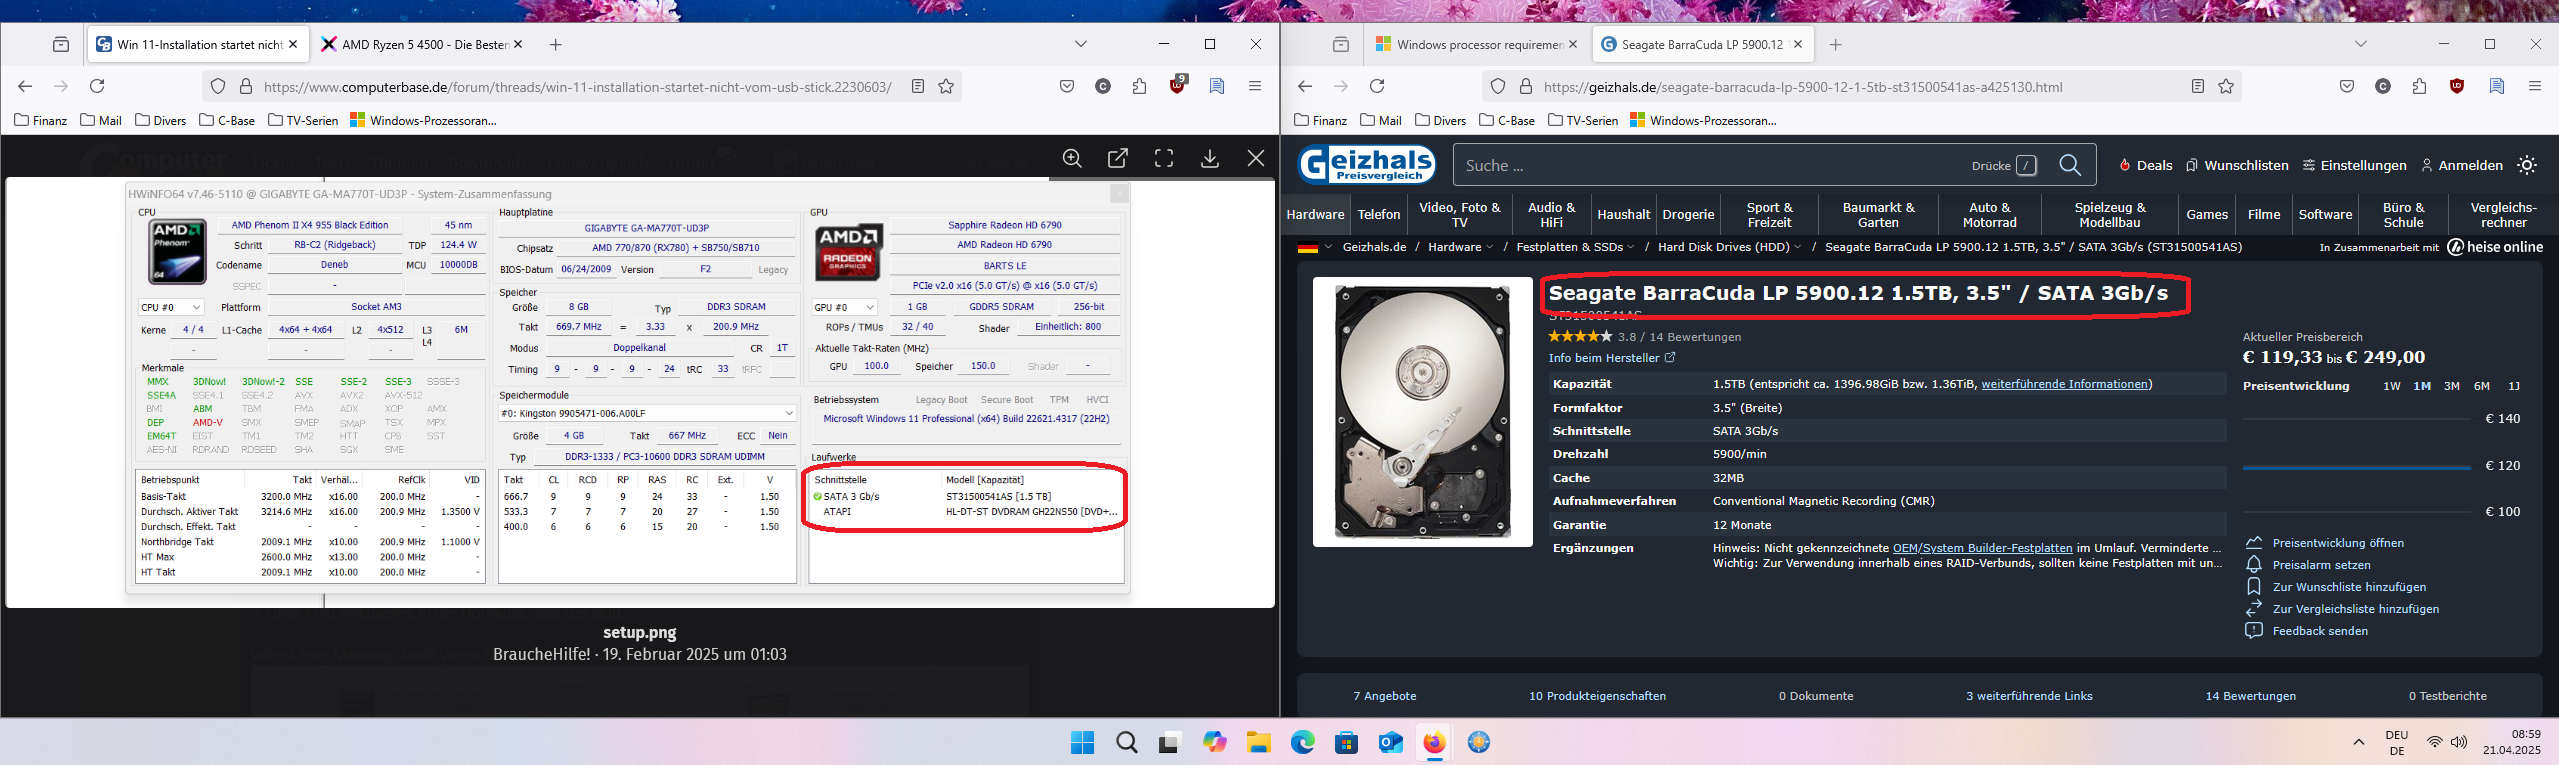The image size is (2559, 765).
Task: Open Deals on Geizhals
Action: click(2145, 165)
